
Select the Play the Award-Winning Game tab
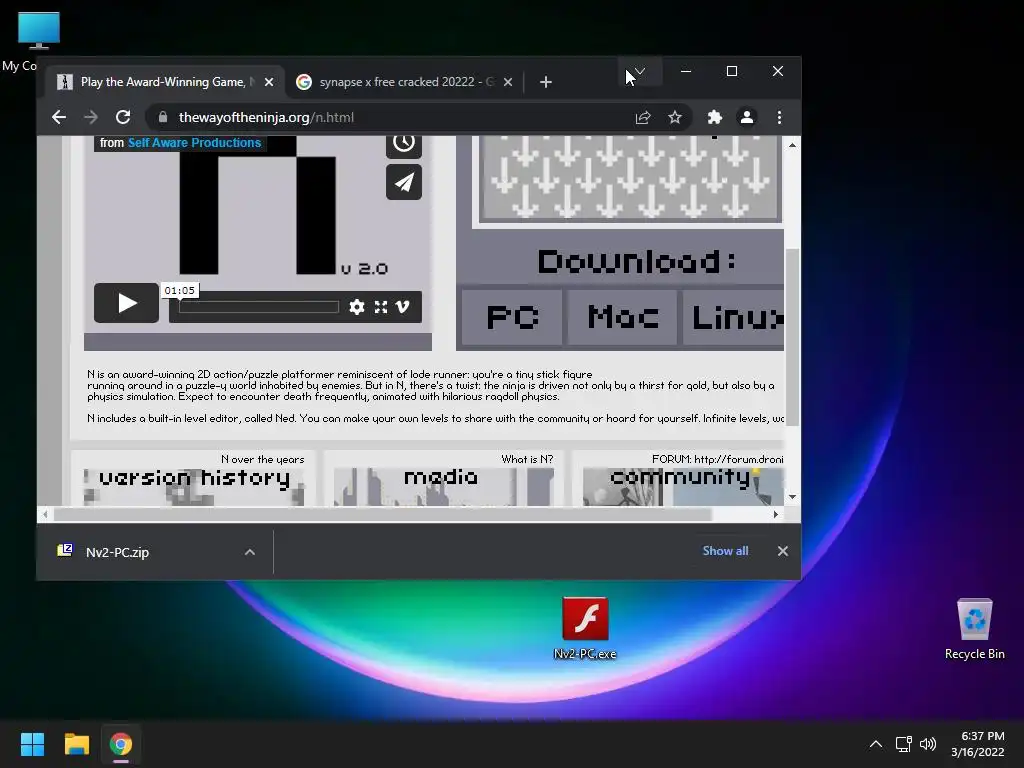tap(163, 82)
